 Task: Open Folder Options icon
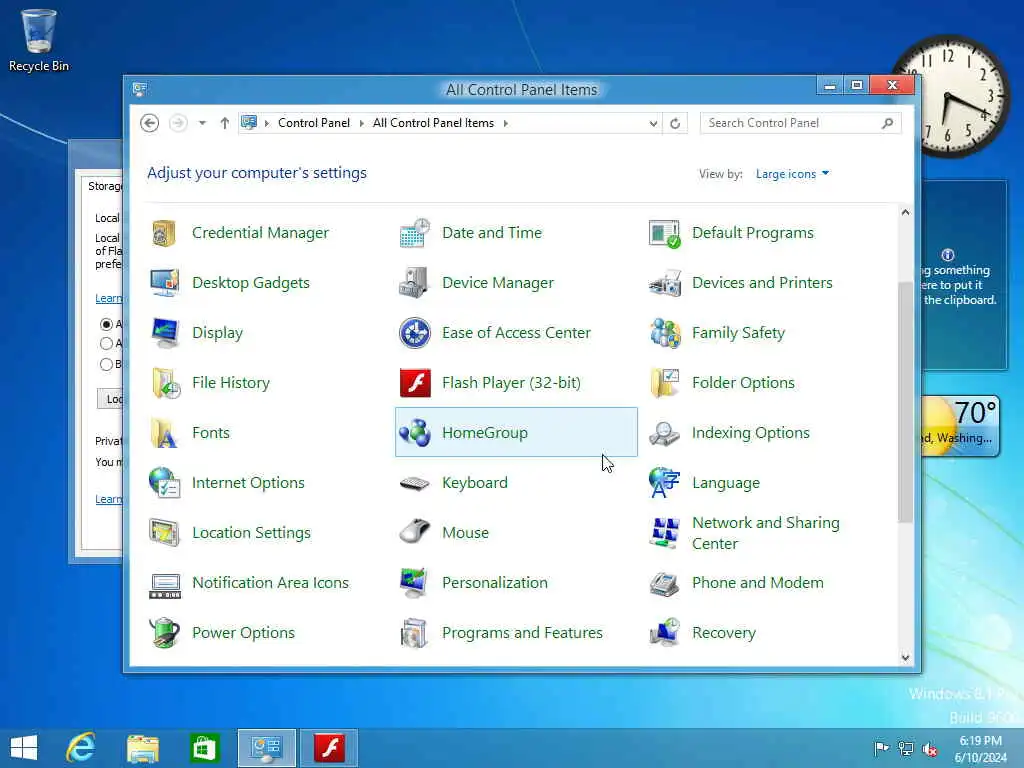(x=665, y=383)
